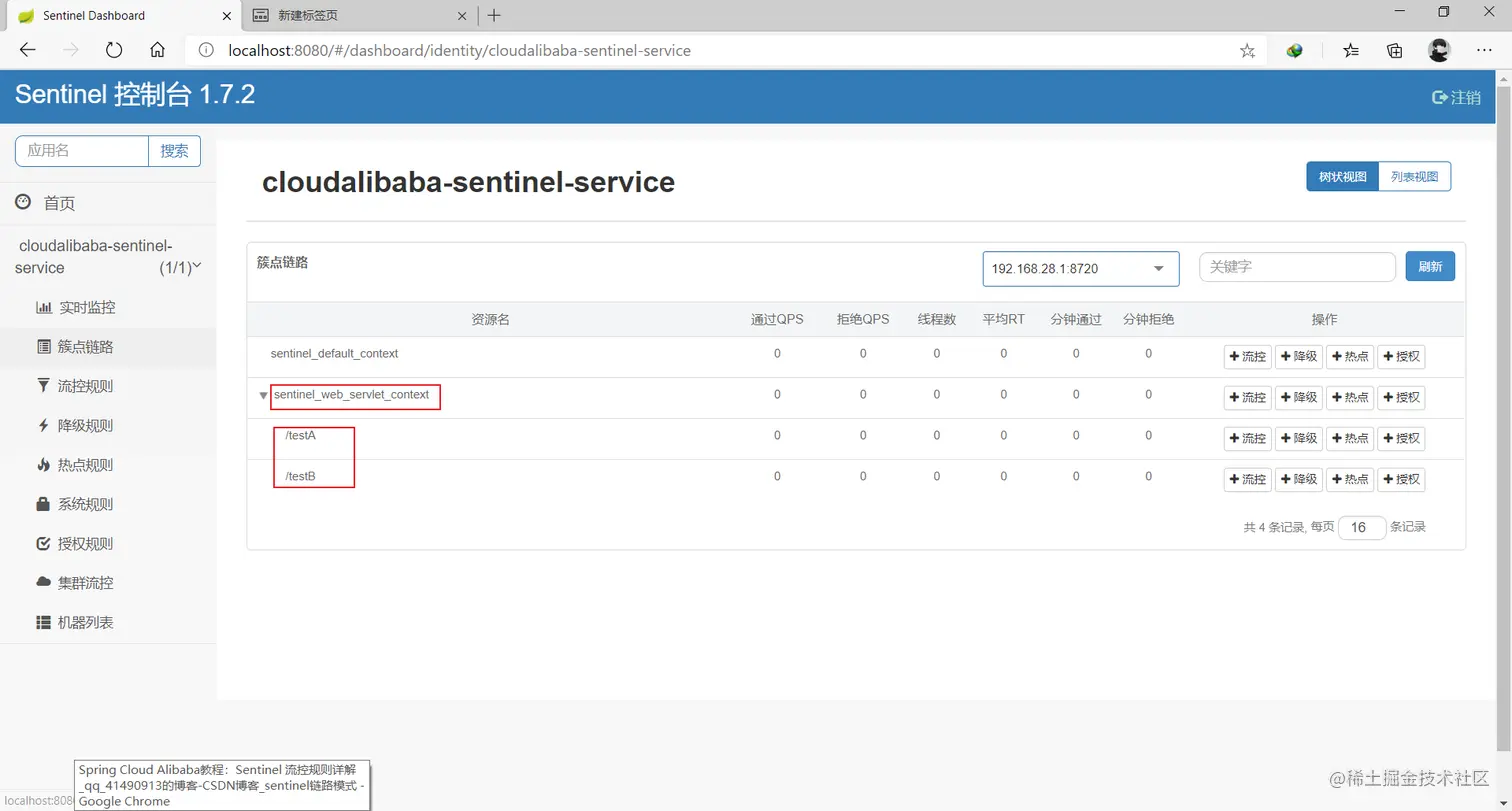Open 实时监控 menu item

[x=76, y=307]
